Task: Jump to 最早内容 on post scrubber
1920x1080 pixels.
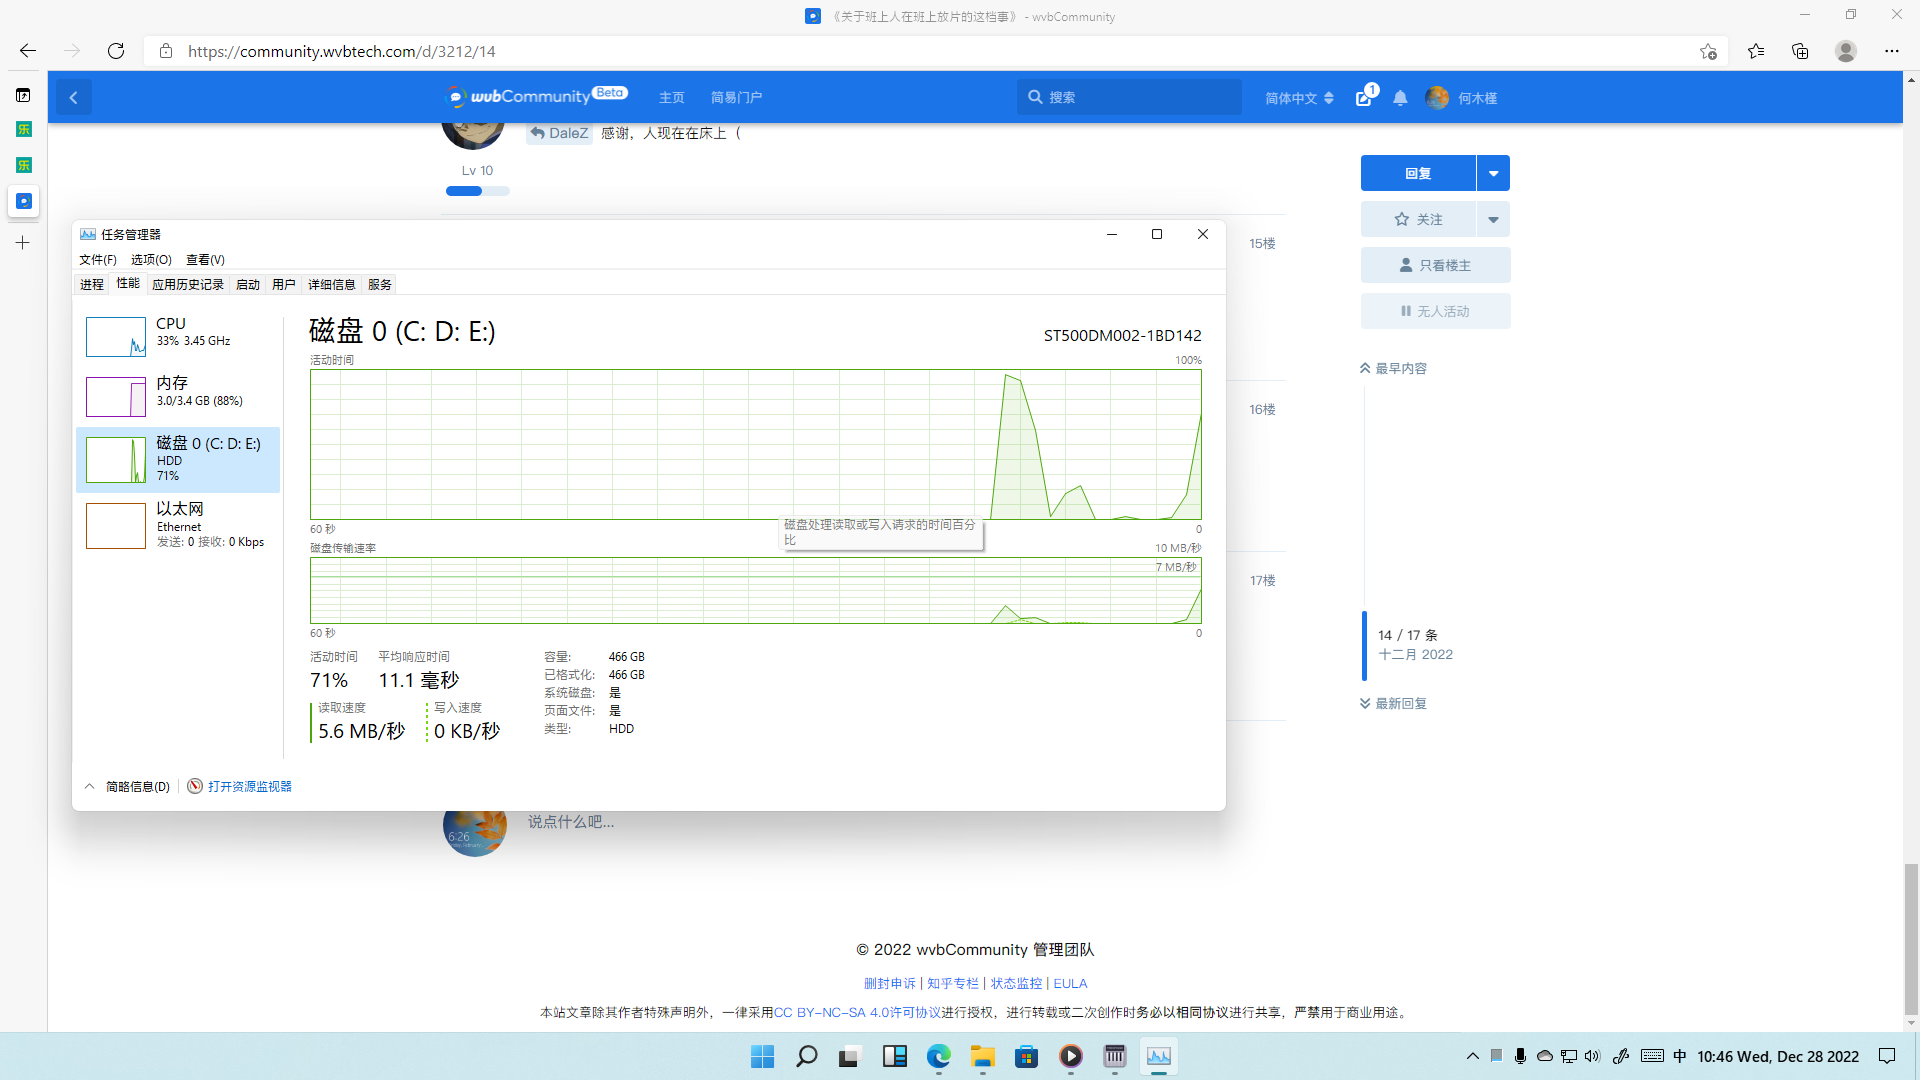Action: click(x=1393, y=368)
